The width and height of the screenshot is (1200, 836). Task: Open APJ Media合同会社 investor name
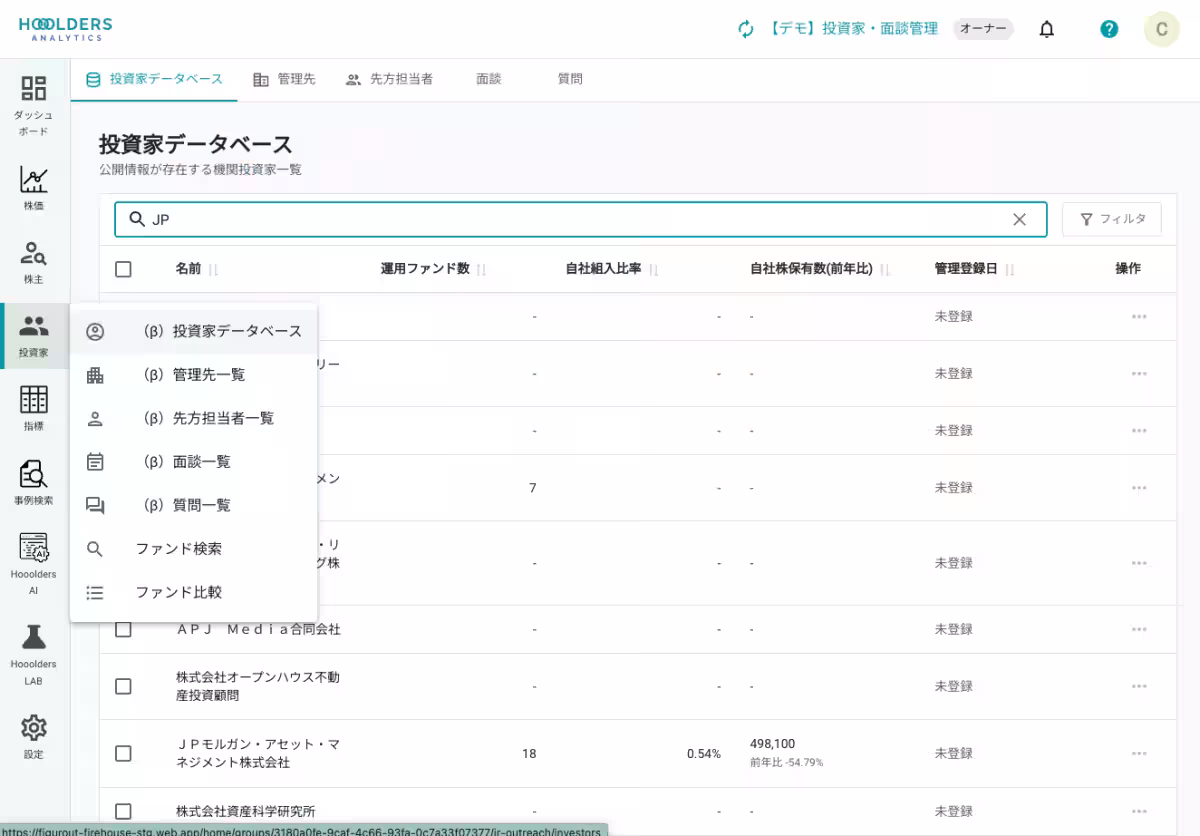pyautogui.click(x=258, y=629)
